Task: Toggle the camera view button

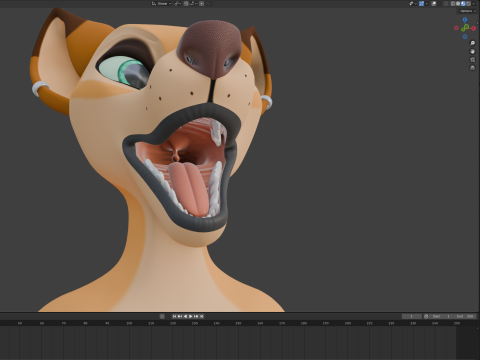Action: [472, 59]
